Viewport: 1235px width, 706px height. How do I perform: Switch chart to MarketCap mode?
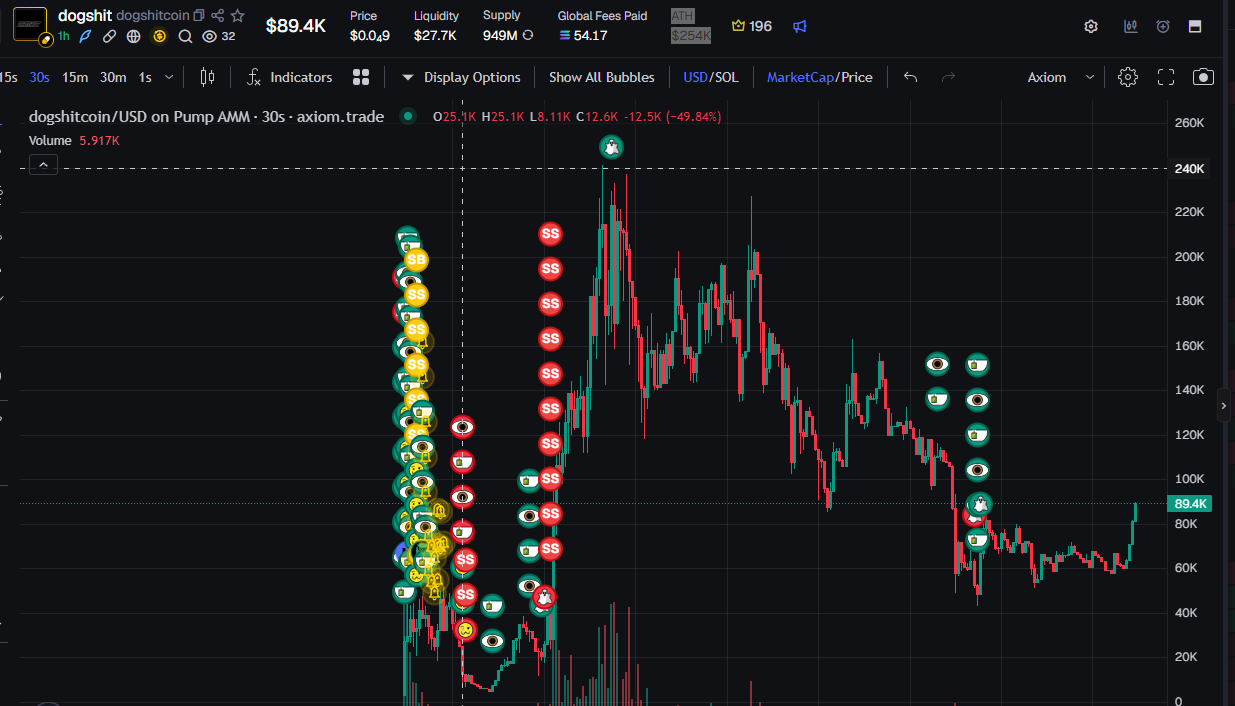pyautogui.click(x=800, y=77)
